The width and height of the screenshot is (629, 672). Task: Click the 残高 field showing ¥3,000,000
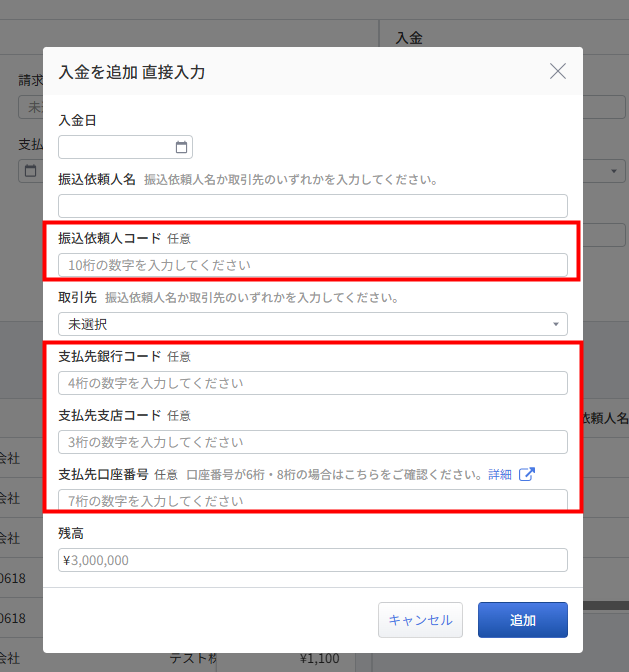pos(312,560)
